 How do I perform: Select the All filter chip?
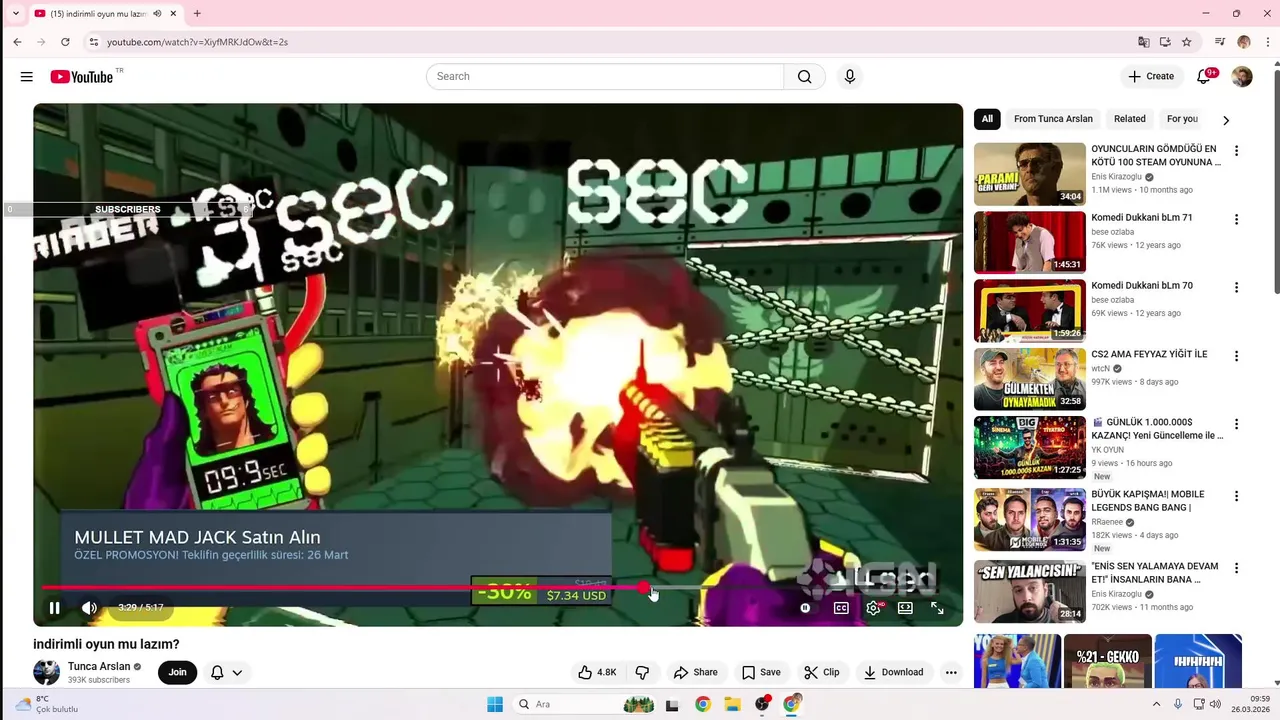coord(987,119)
